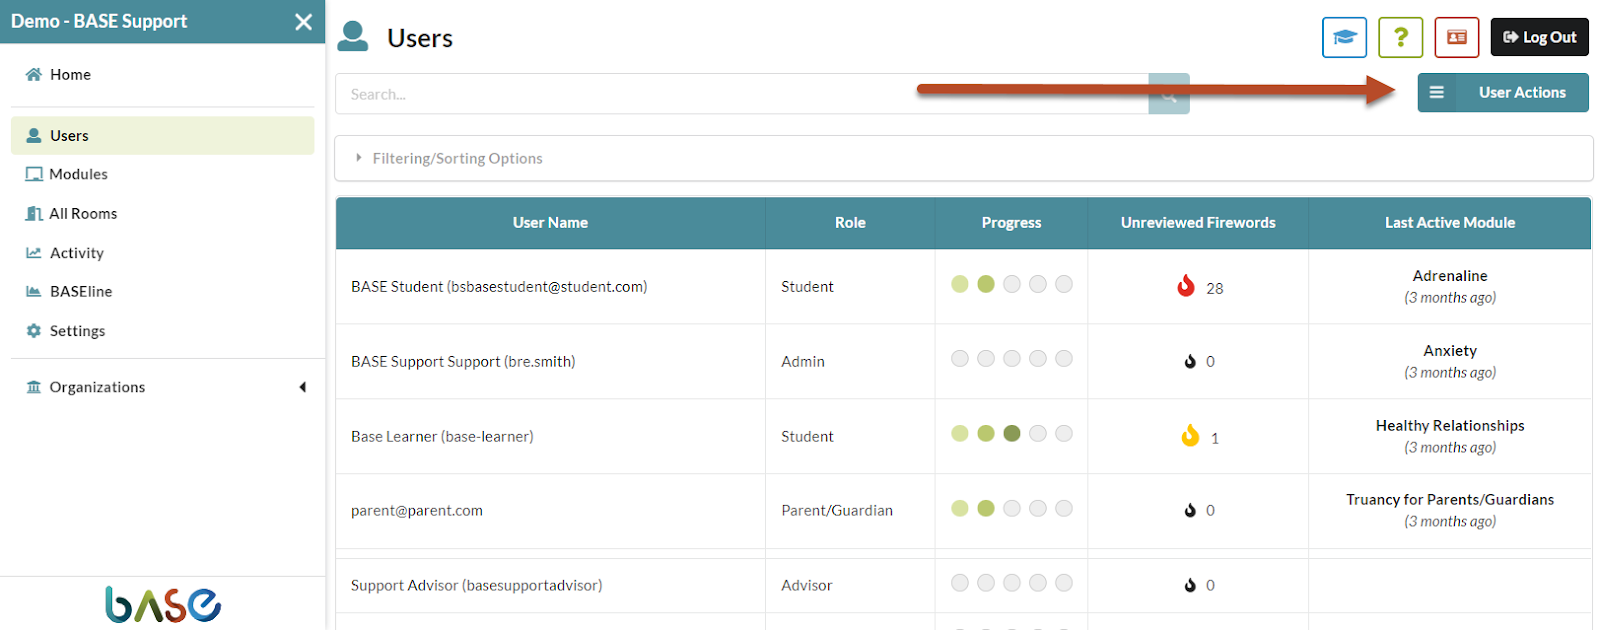Click the Organizations institution icon
Image resolution: width=1600 pixels, height=630 pixels.
[34, 387]
